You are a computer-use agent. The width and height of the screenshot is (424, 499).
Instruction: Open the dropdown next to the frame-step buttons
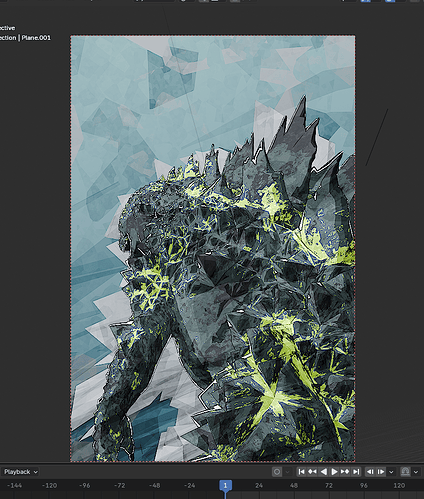pyautogui.click(x=391, y=472)
